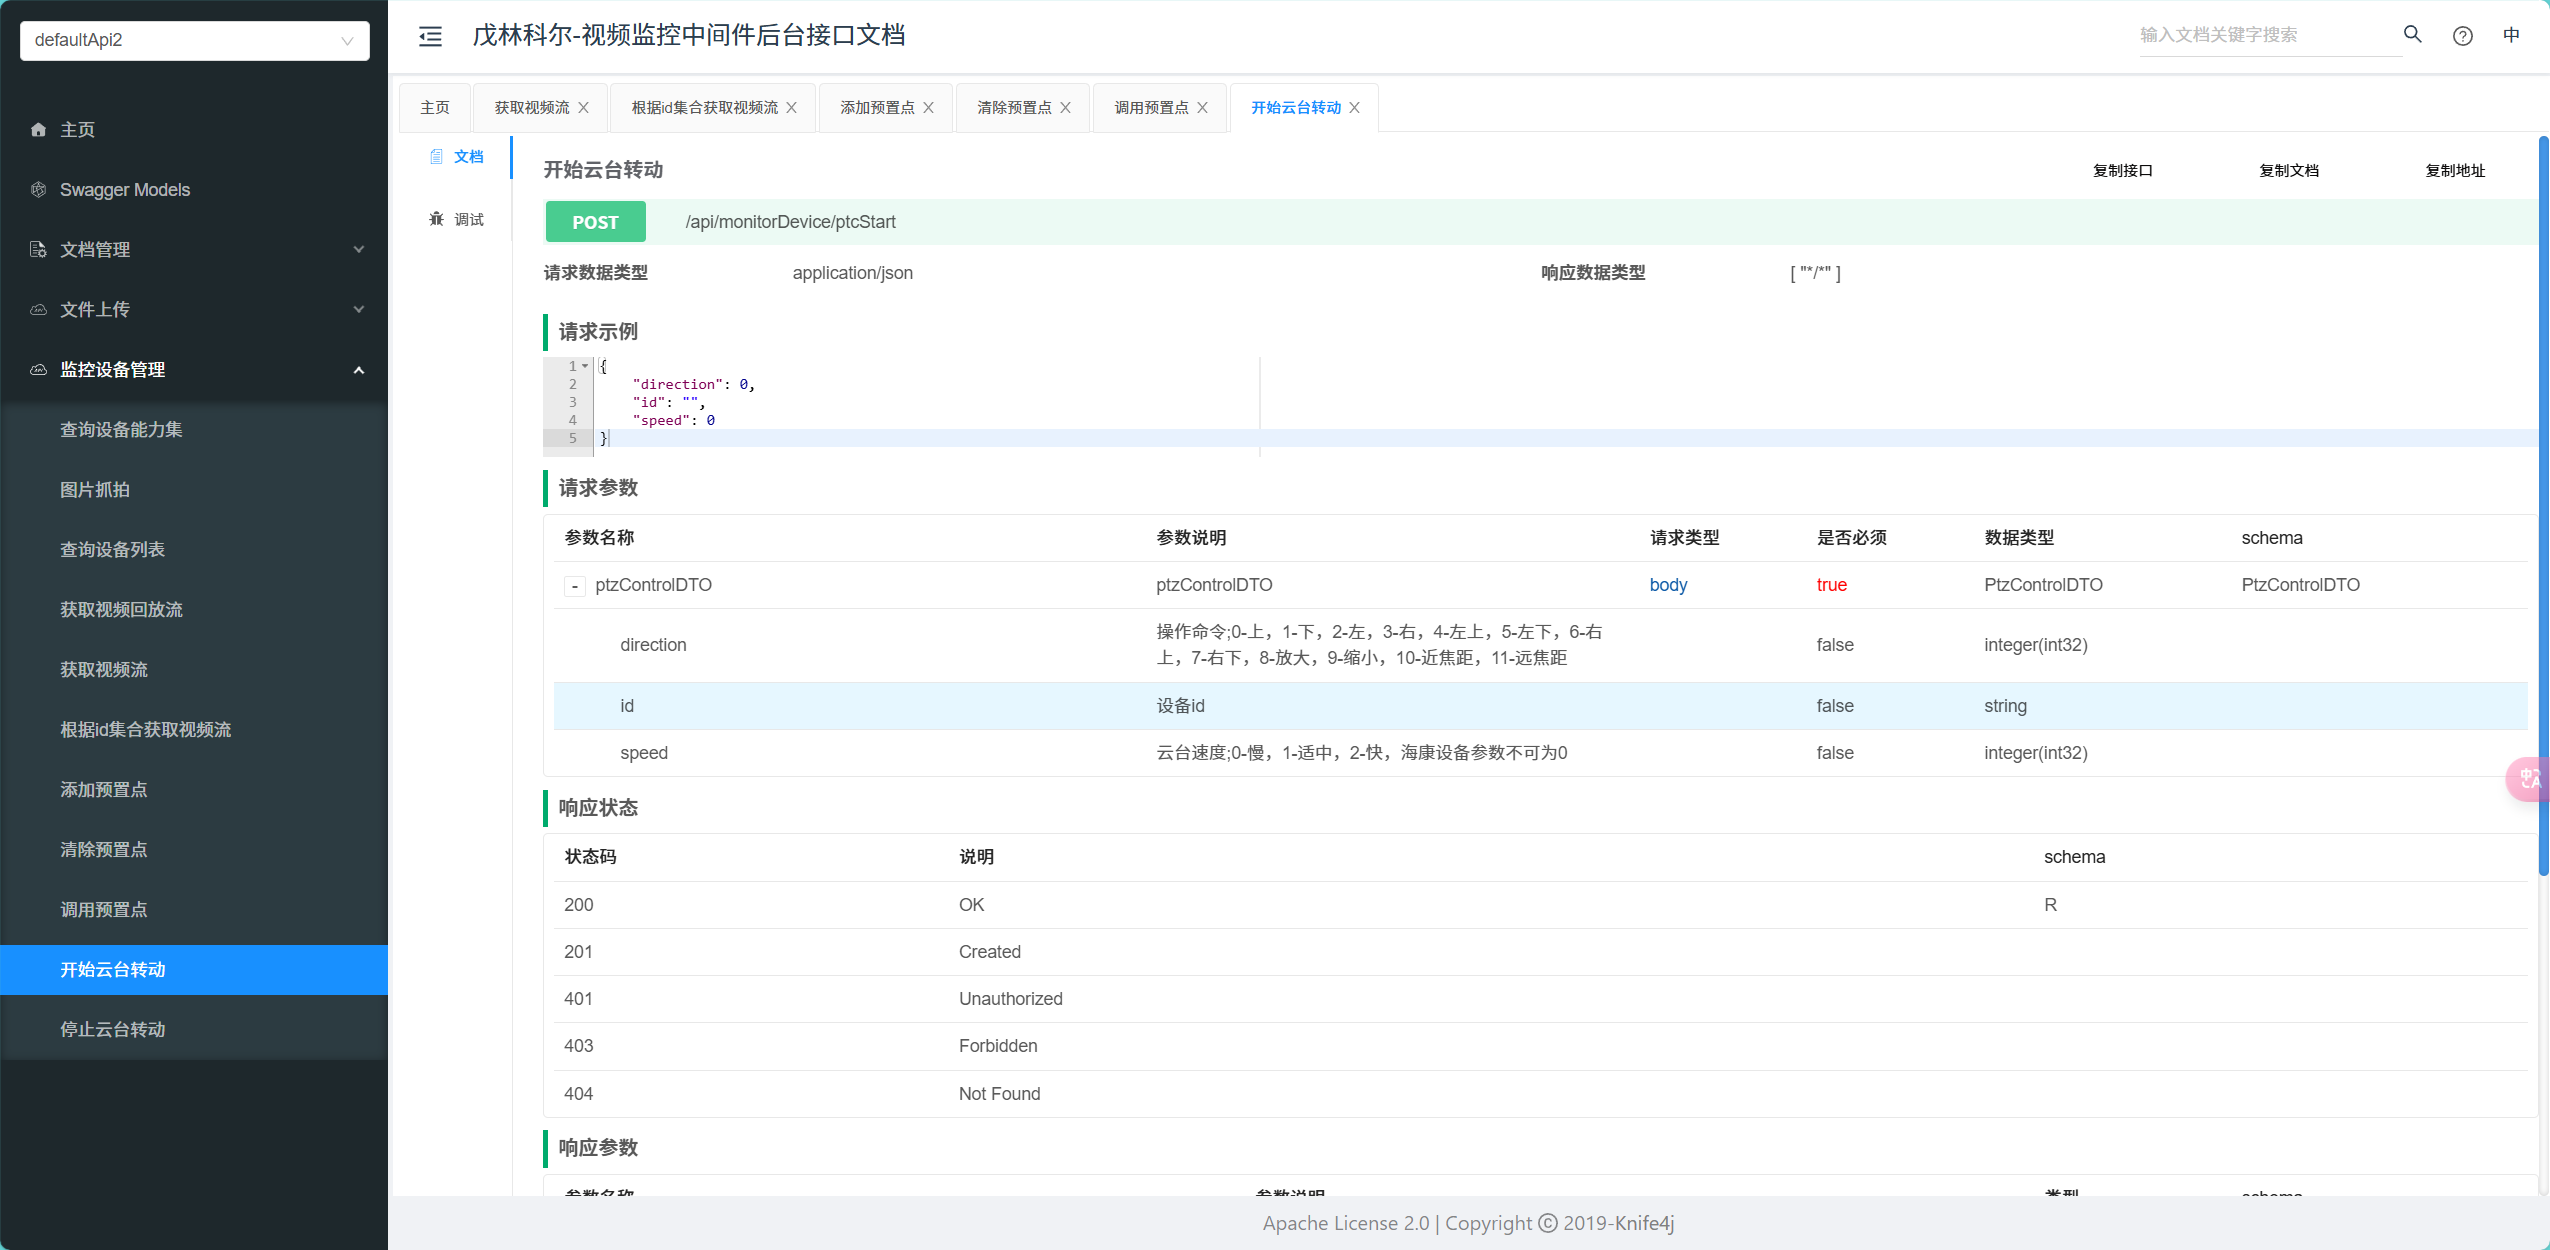2550x1250 pixels.
Task: Open the help question mark icon
Action: pyautogui.click(x=2462, y=36)
